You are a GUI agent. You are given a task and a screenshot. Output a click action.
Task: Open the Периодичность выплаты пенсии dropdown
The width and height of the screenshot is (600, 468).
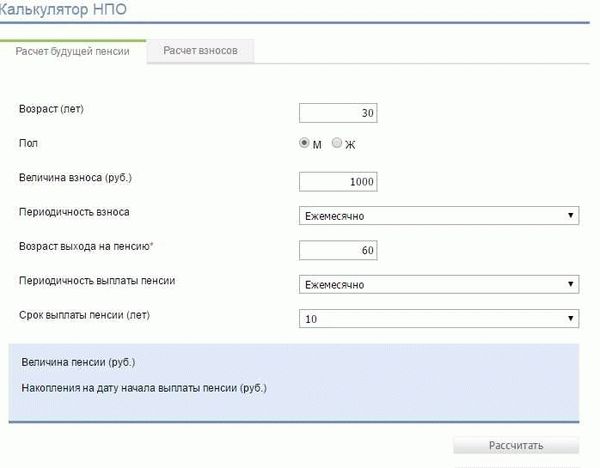439,284
